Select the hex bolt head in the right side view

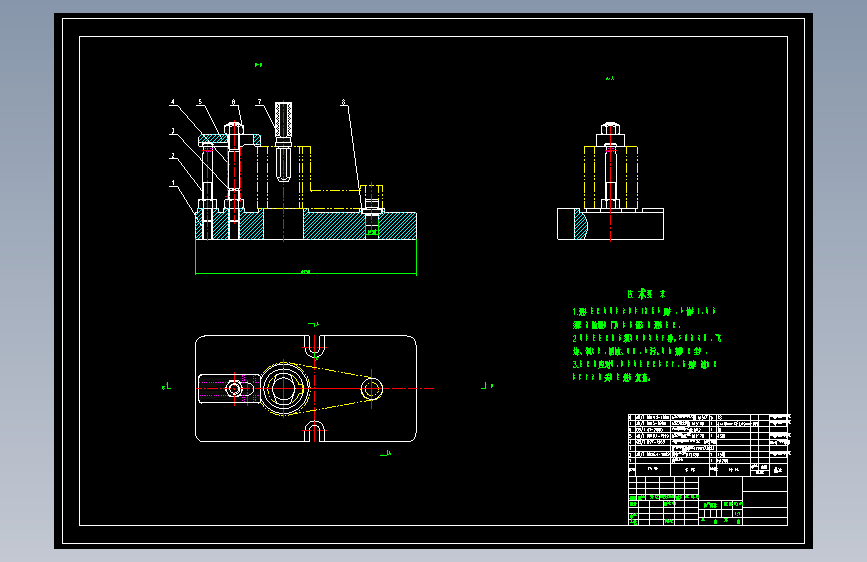tap(610, 129)
